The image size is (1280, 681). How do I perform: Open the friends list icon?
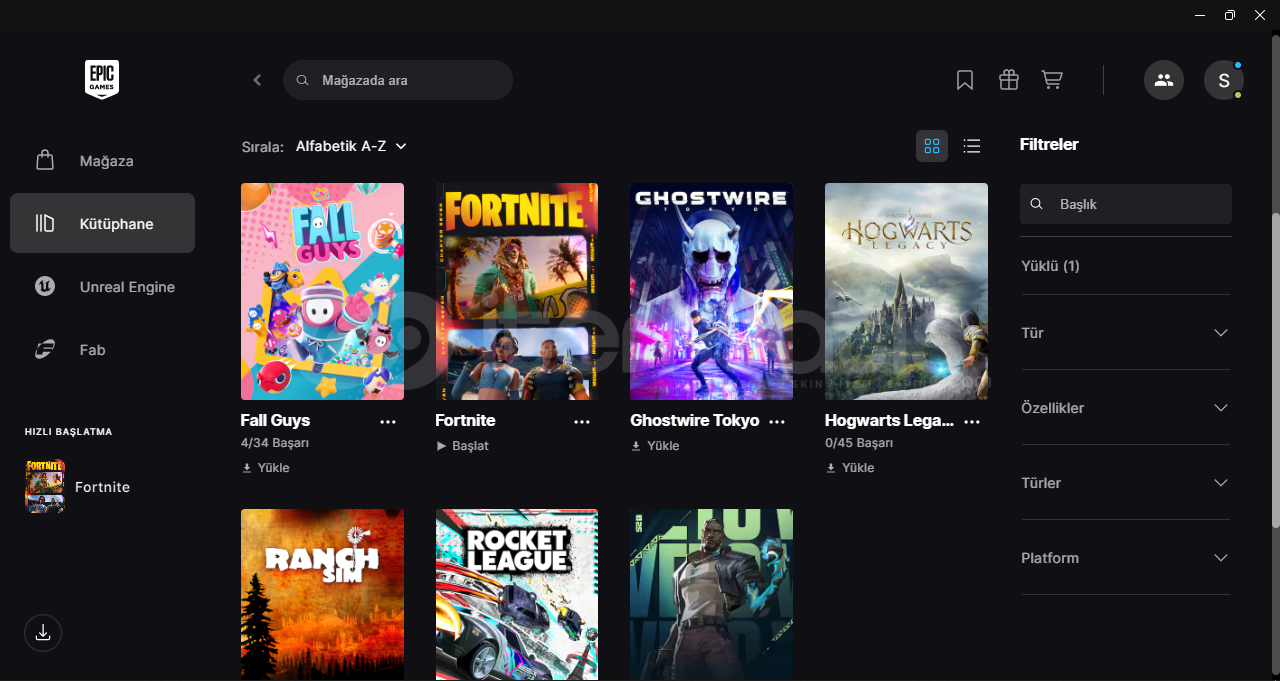tap(1163, 80)
